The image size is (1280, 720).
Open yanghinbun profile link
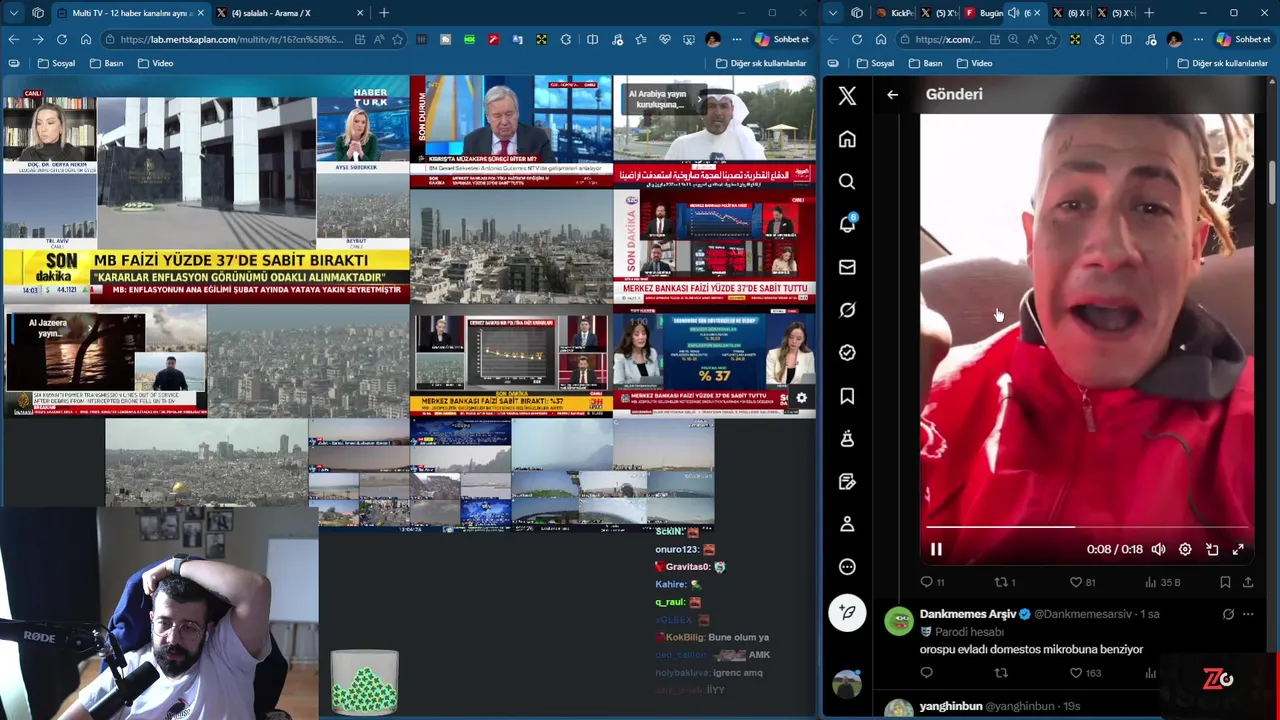[950, 706]
